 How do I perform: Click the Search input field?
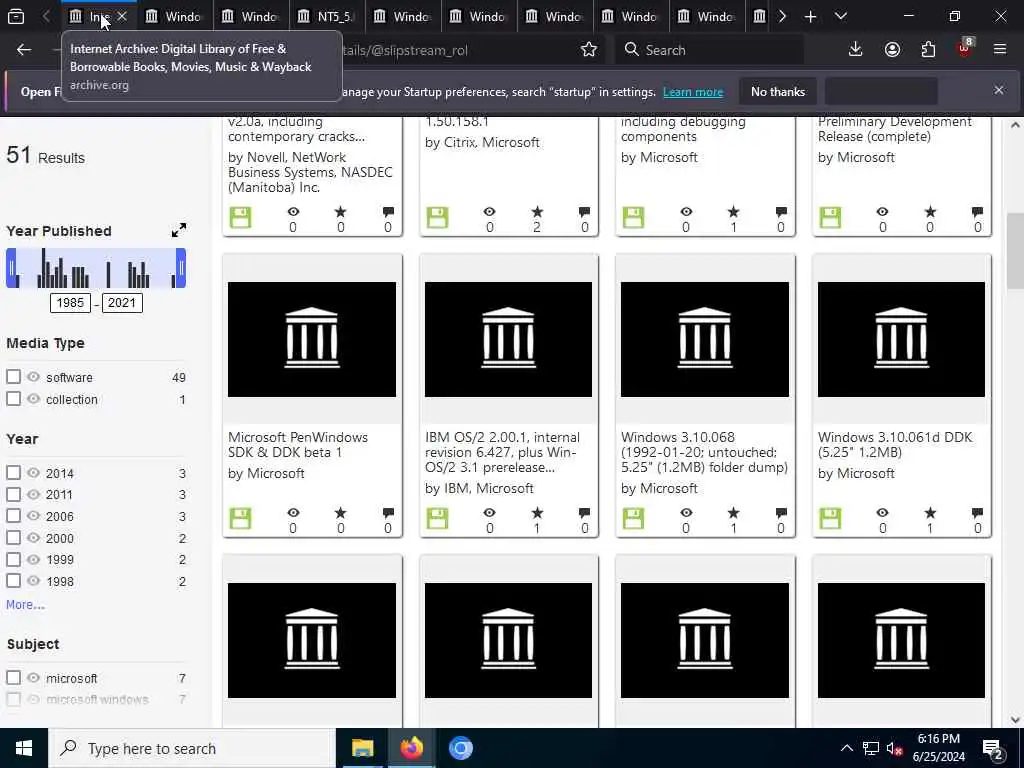pyautogui.click(x=709, y=50)
